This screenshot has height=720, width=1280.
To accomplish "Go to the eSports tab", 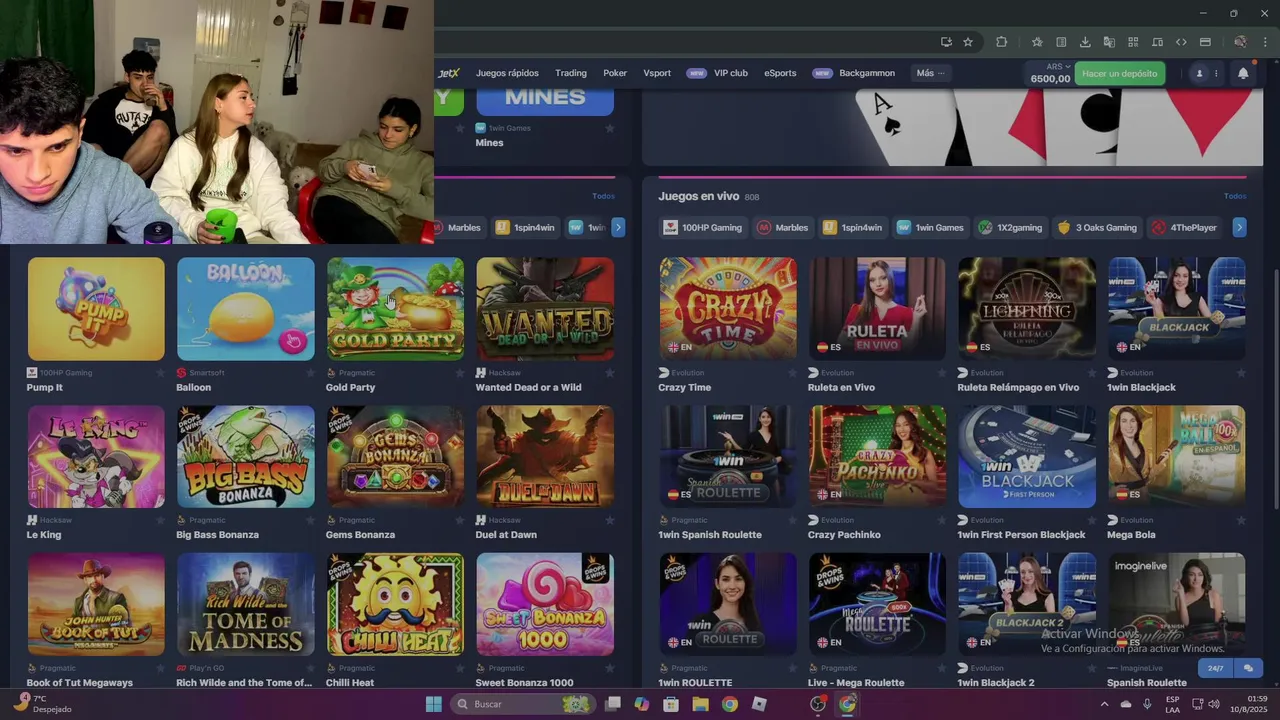I will 780,73.
